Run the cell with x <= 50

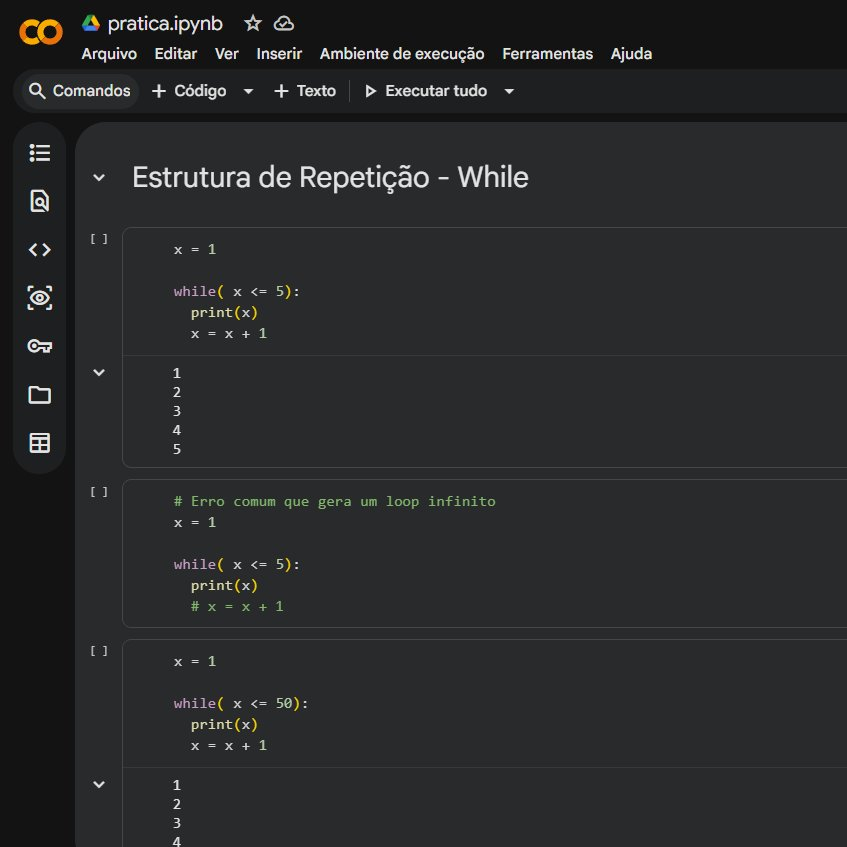point(99,651)
